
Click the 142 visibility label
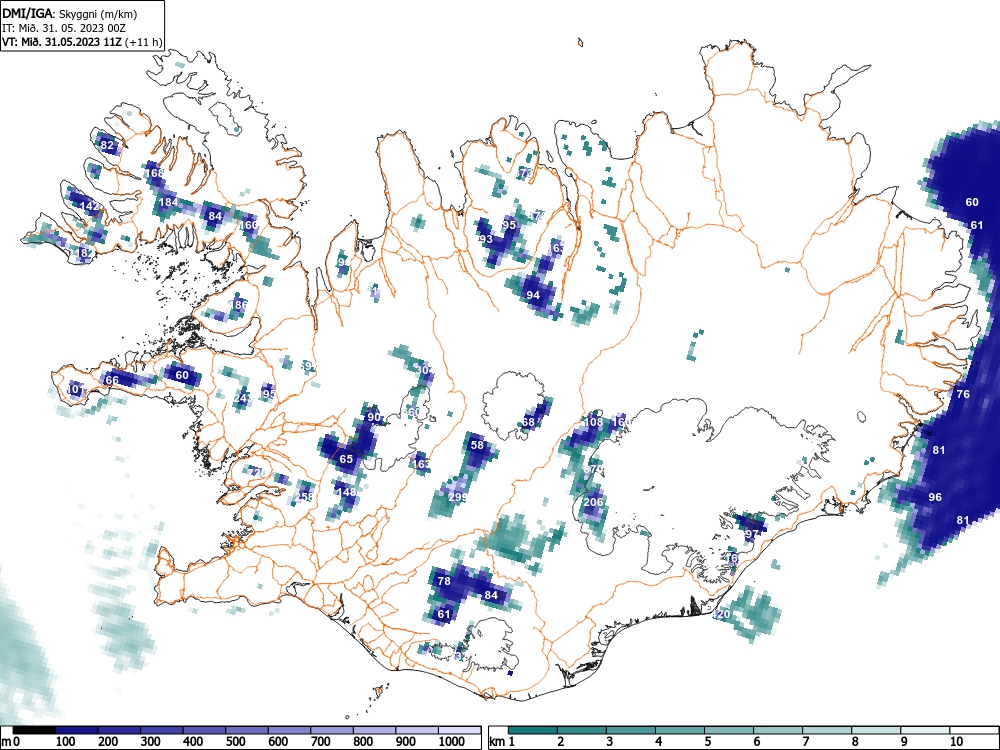click(x=91, y=206)
